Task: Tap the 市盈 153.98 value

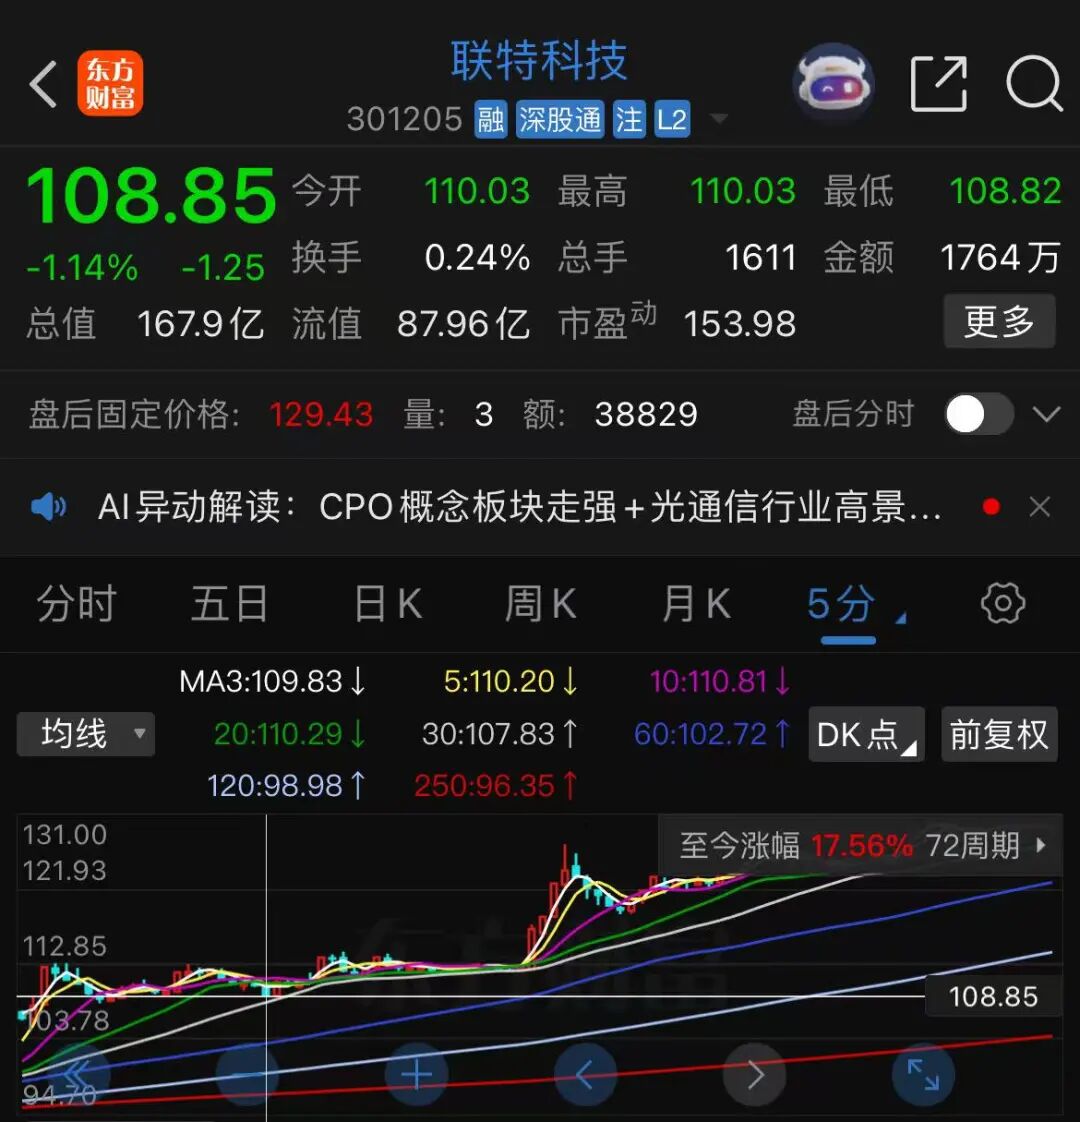Action: (739, 323)
